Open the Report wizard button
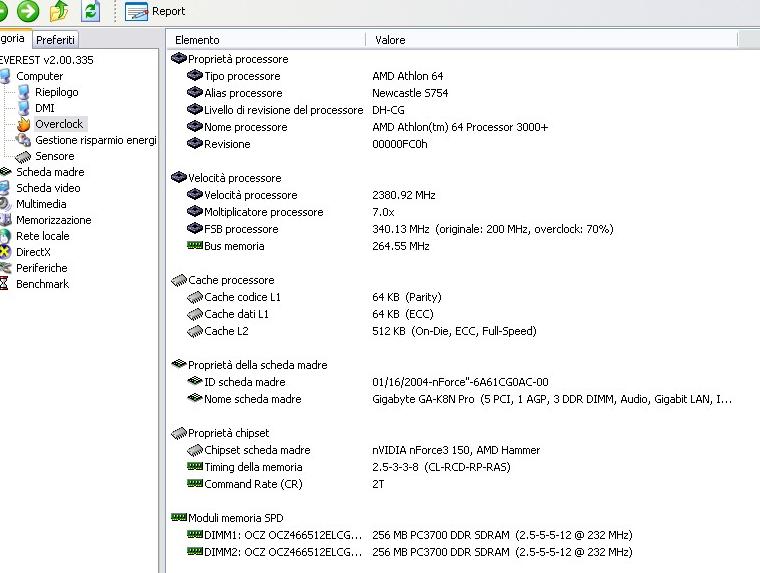The width and height of the screenshot is (760, 573). (155, 11)
